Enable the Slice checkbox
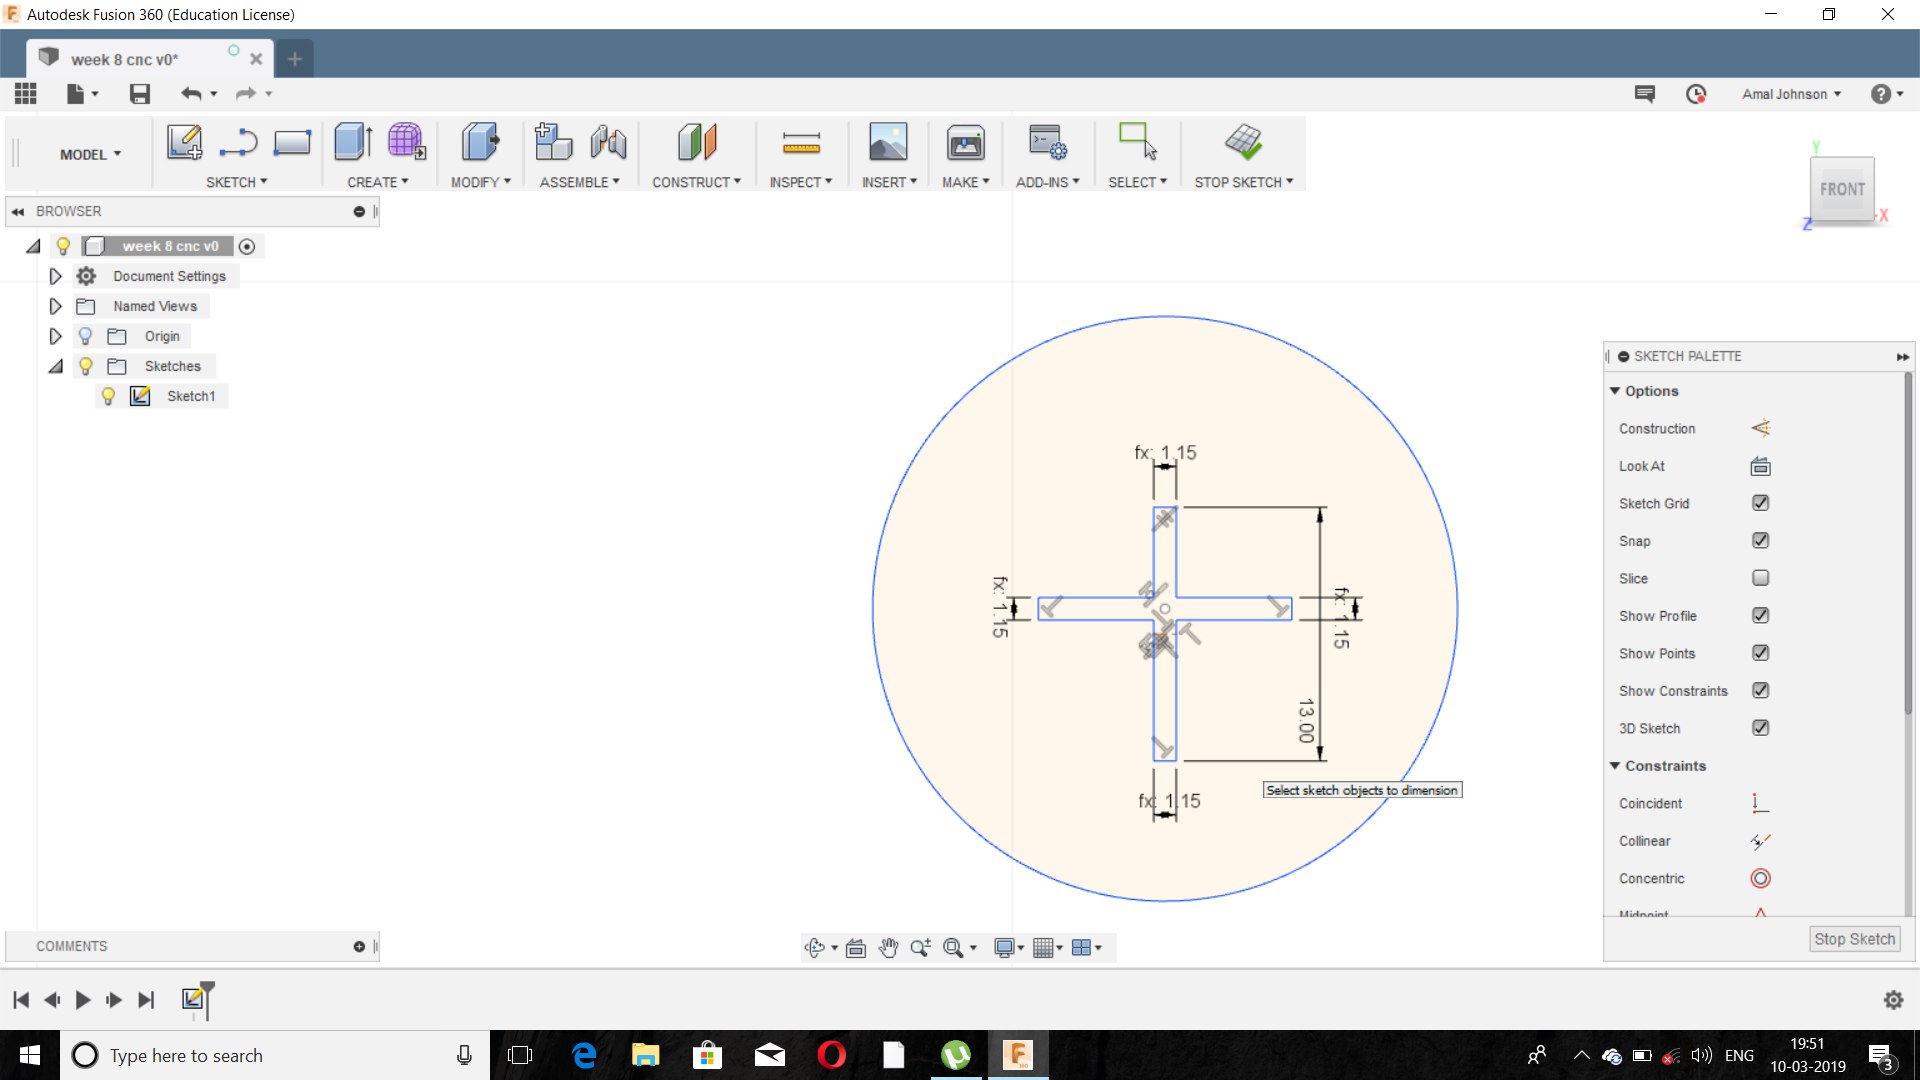The width and height of the screenshot is (1920, 1080). click(x=1760, y=578)
